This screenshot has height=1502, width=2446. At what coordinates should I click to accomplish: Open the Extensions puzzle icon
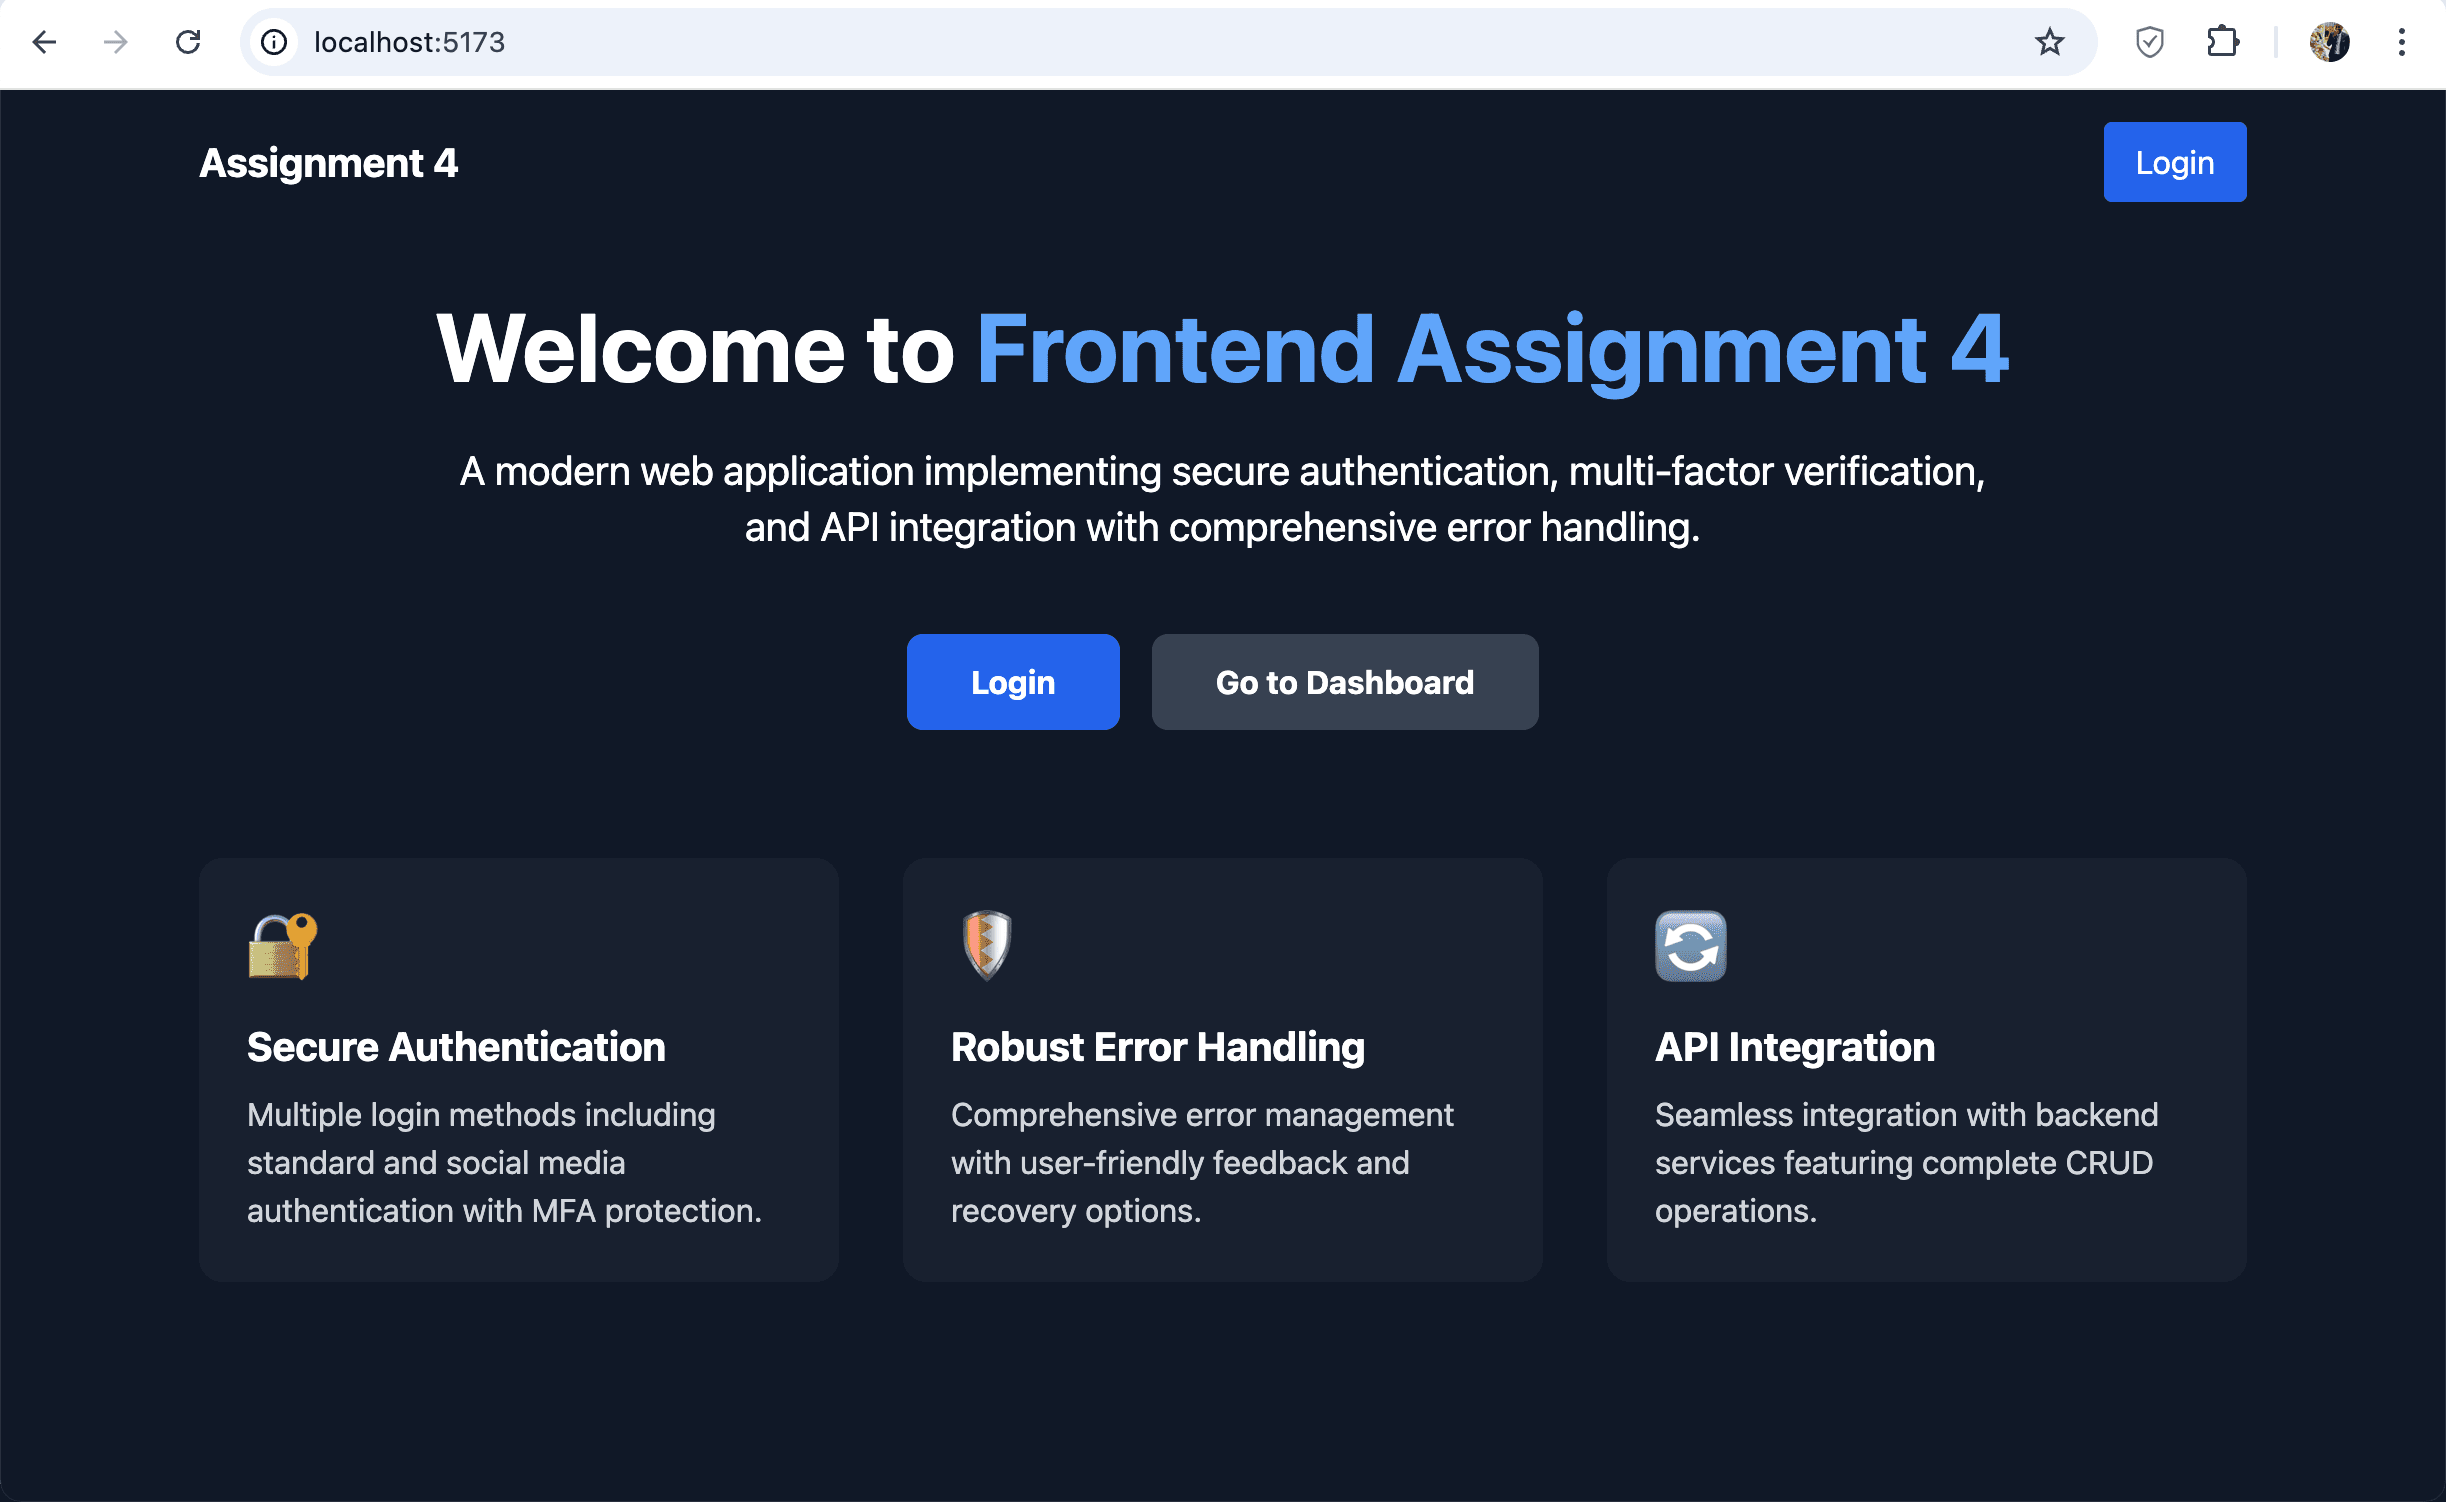point(2222,42)
